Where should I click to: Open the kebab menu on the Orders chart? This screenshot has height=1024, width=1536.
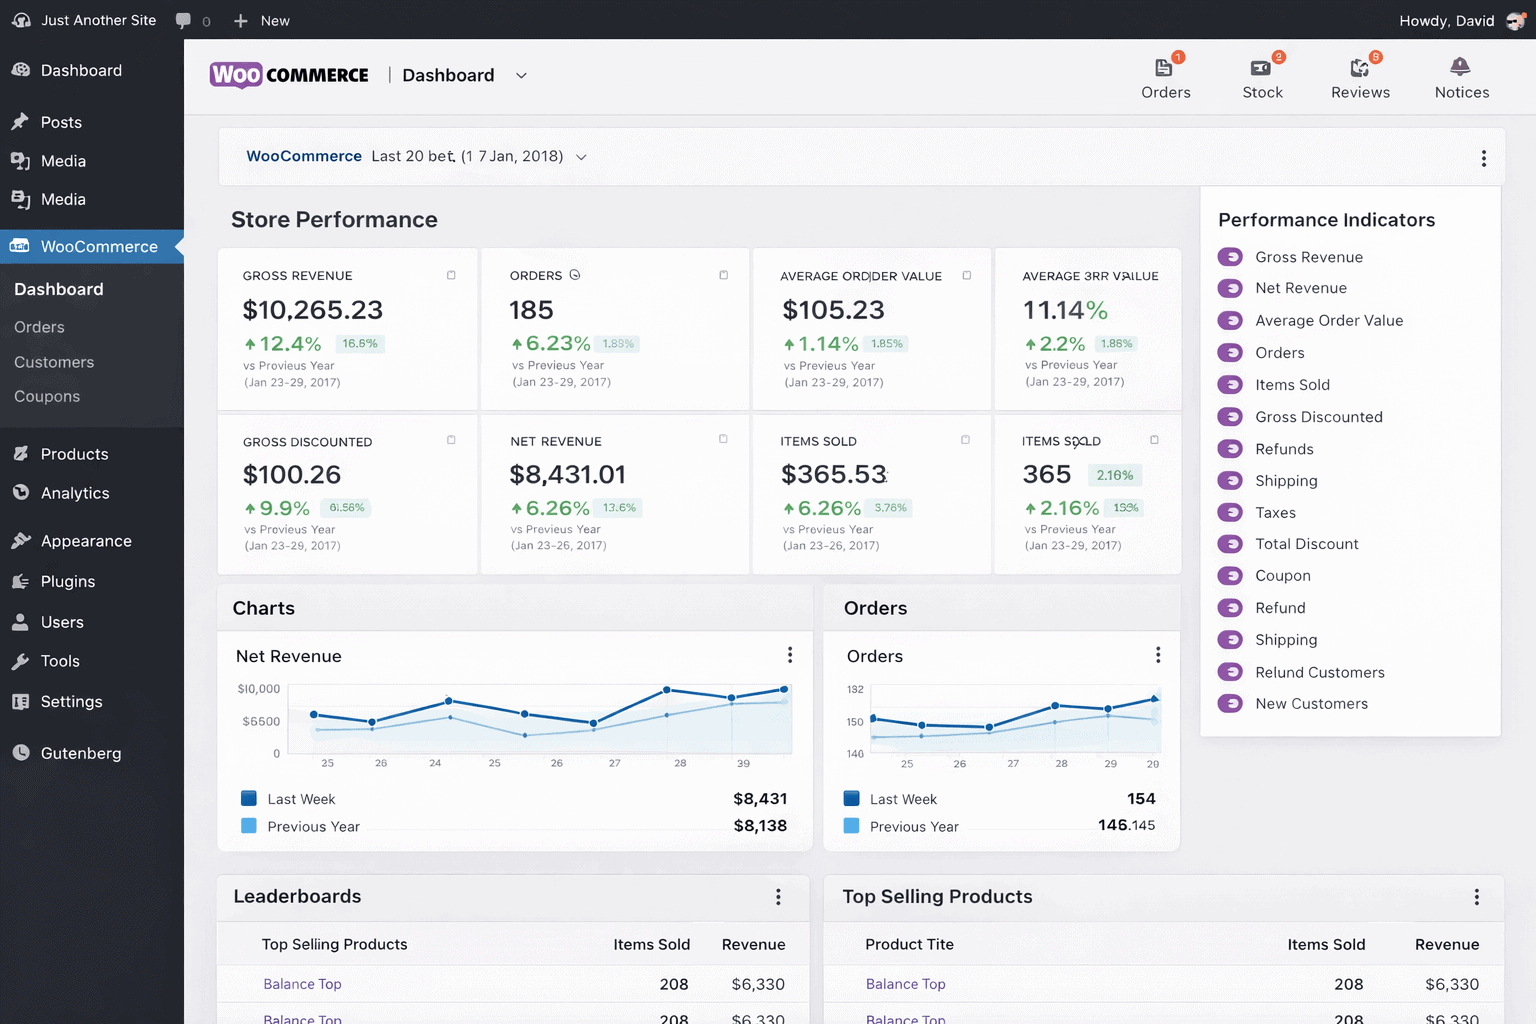(1158, 655)
